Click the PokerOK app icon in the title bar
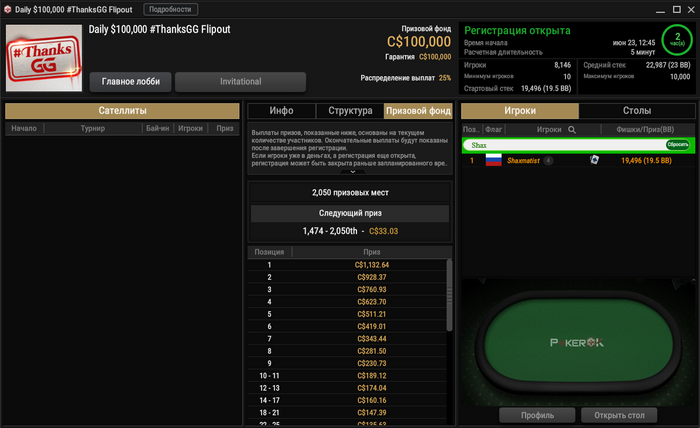This screenshot has height=428, width=700. 8,9
